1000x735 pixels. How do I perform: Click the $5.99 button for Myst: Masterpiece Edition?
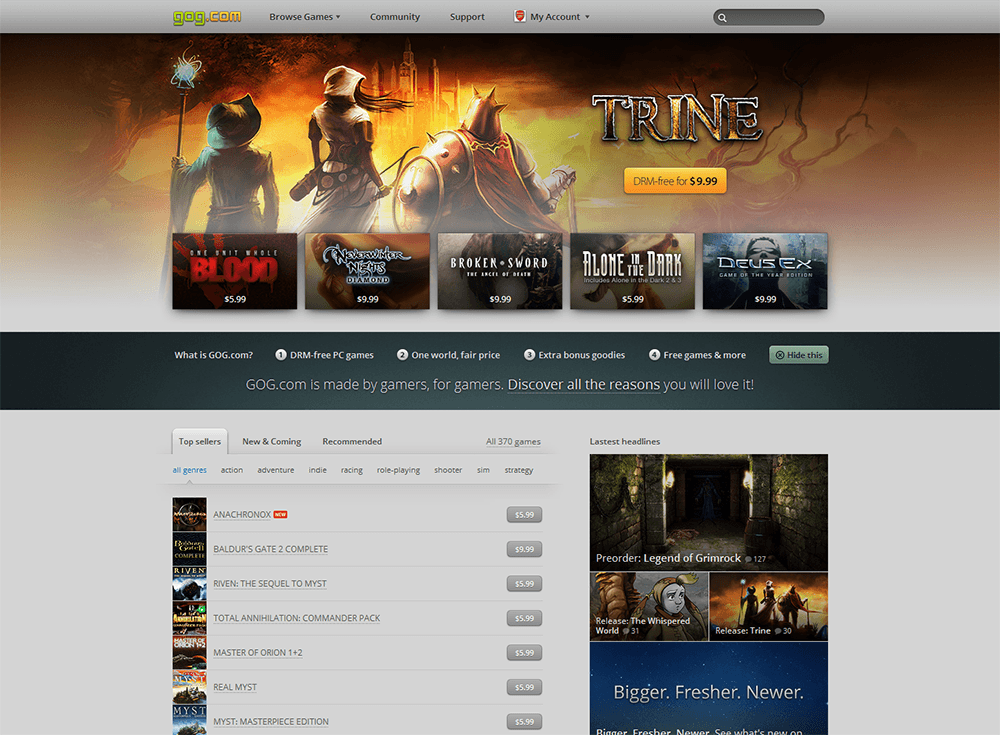[x=524, y=722]
